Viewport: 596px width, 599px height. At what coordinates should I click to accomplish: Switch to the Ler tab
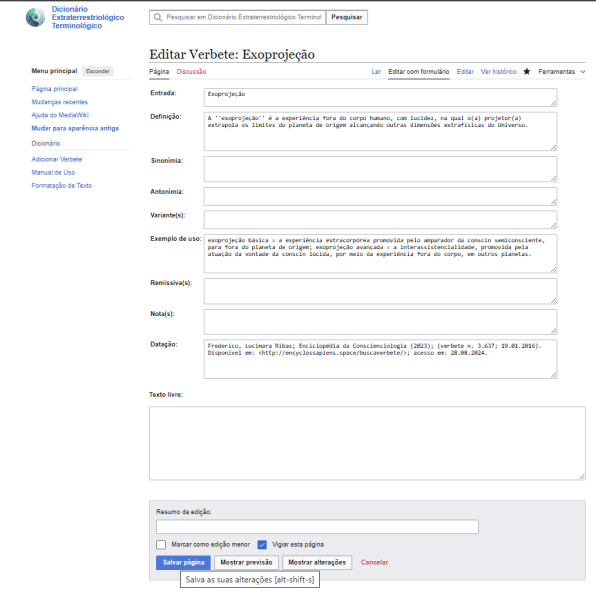[376, 71]
